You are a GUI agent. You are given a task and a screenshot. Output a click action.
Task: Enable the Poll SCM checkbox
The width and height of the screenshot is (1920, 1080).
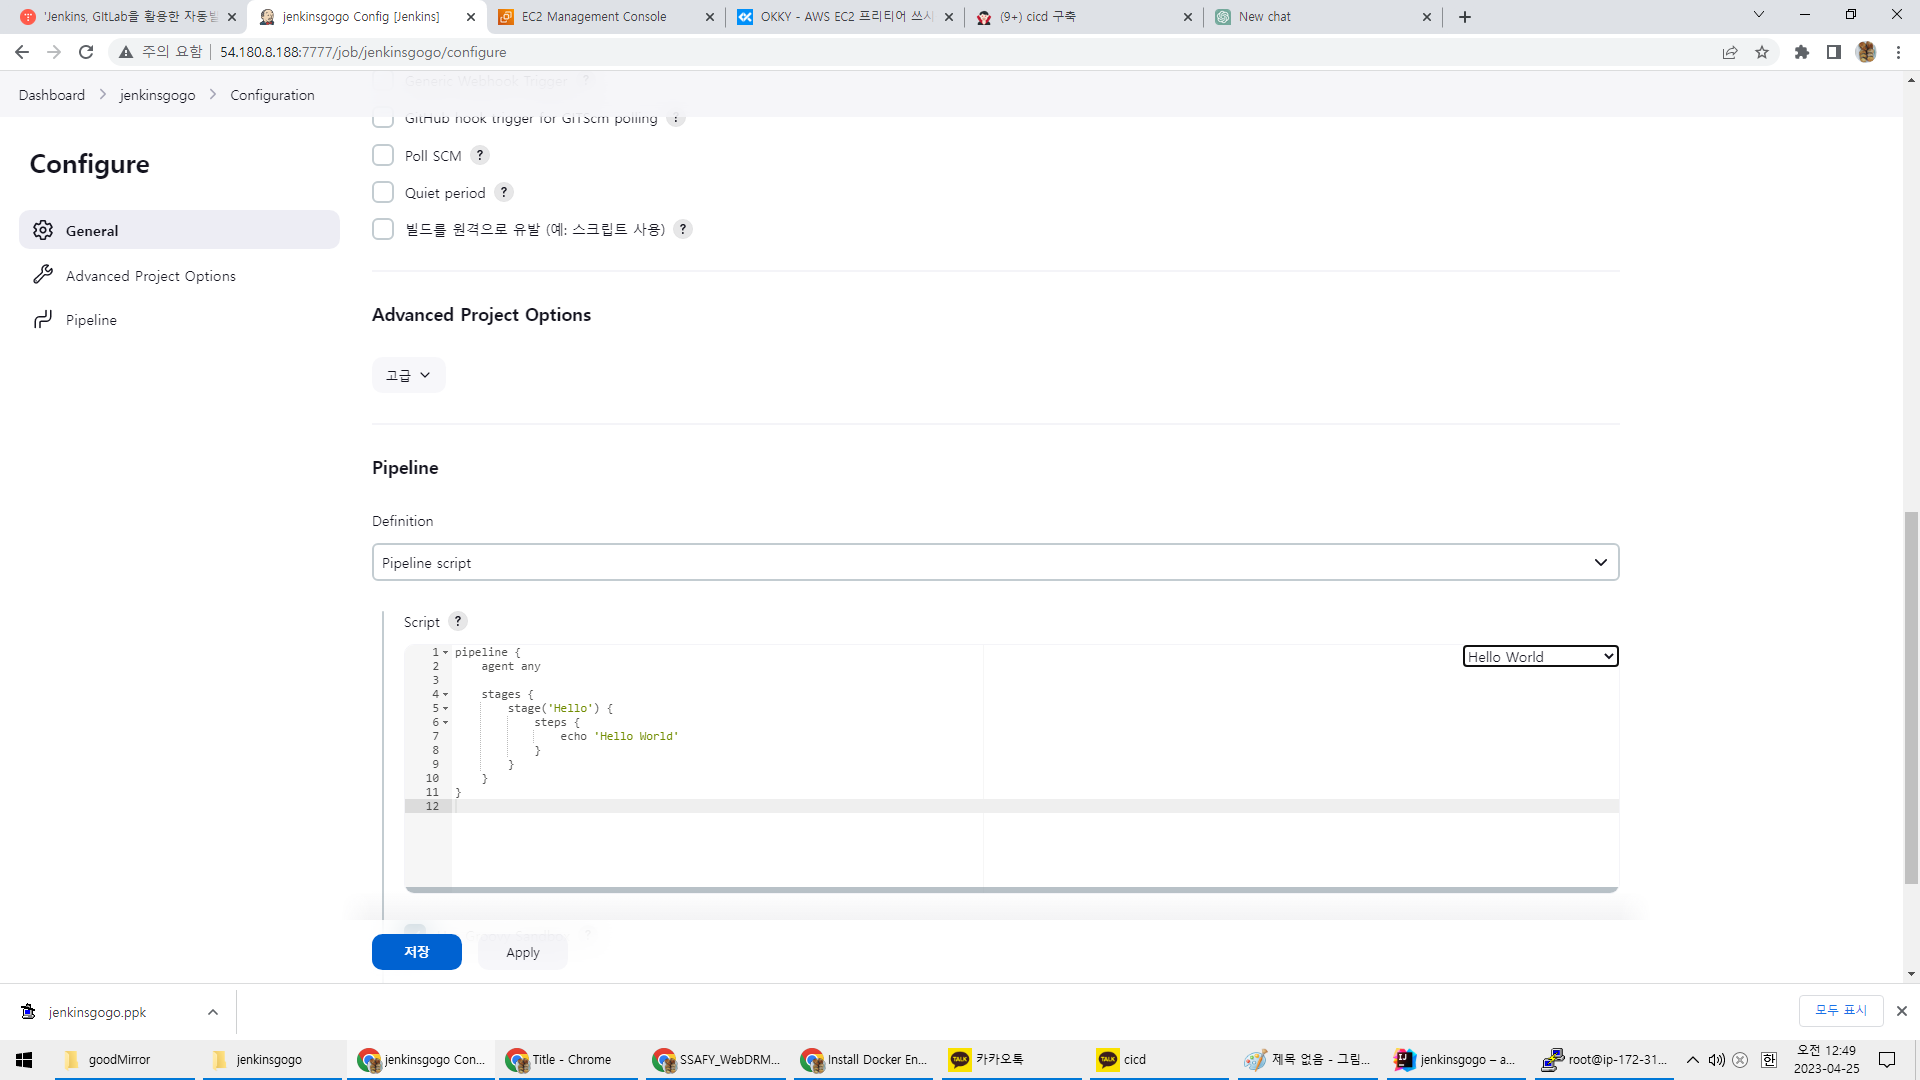[383, 155]
